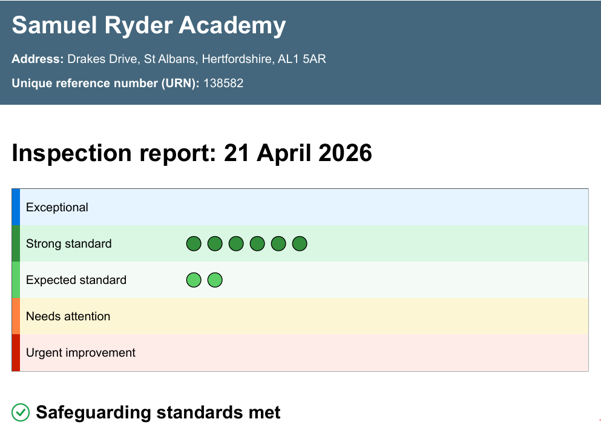The width and height of the screenshot is (601, 439).
Task: Click the Needs attention row
Action: [x=300, y=316]
